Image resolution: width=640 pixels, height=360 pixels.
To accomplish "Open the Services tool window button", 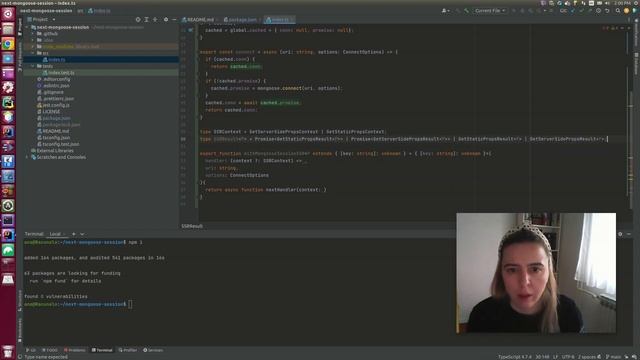I will 153,350.
